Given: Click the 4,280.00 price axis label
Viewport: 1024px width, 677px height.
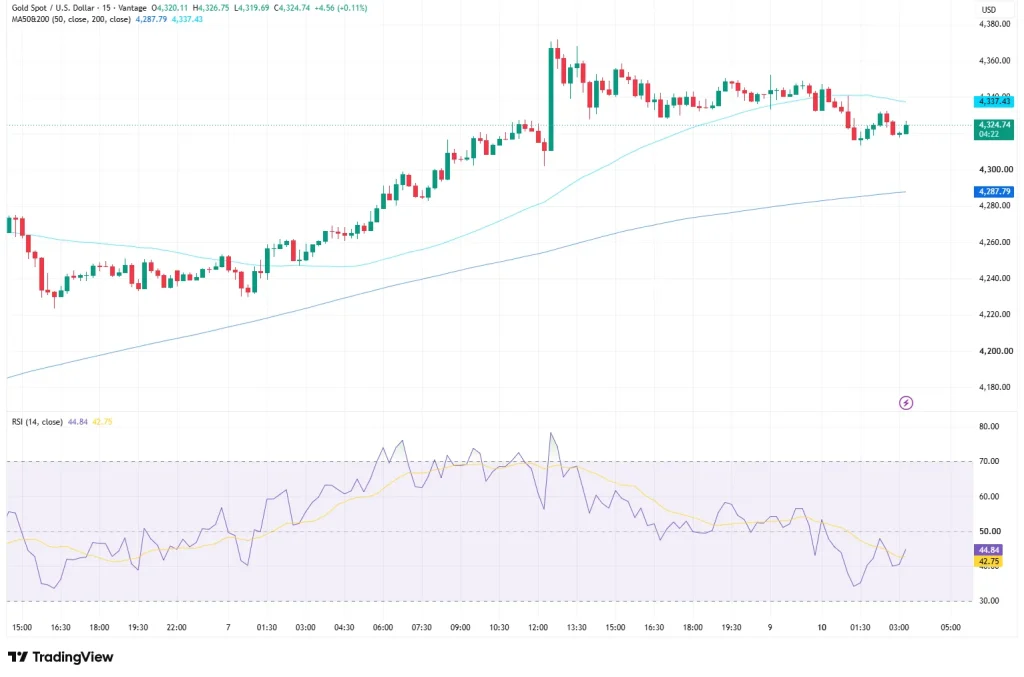Looking at the screenshot, I should point(995,205).
